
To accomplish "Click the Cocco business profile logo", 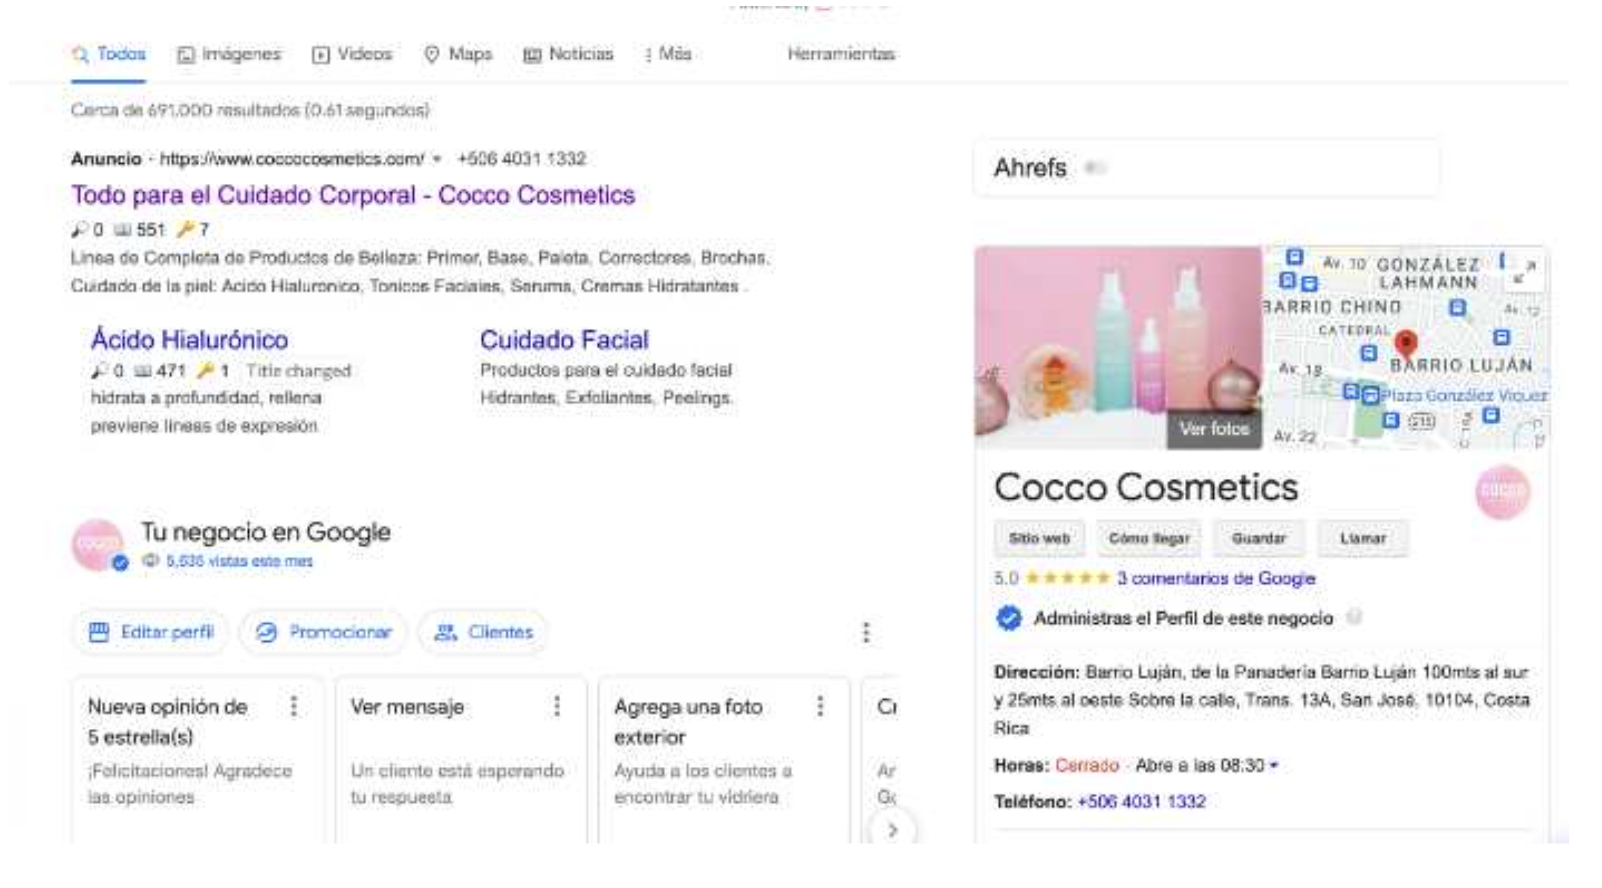I will coord(98,545).
